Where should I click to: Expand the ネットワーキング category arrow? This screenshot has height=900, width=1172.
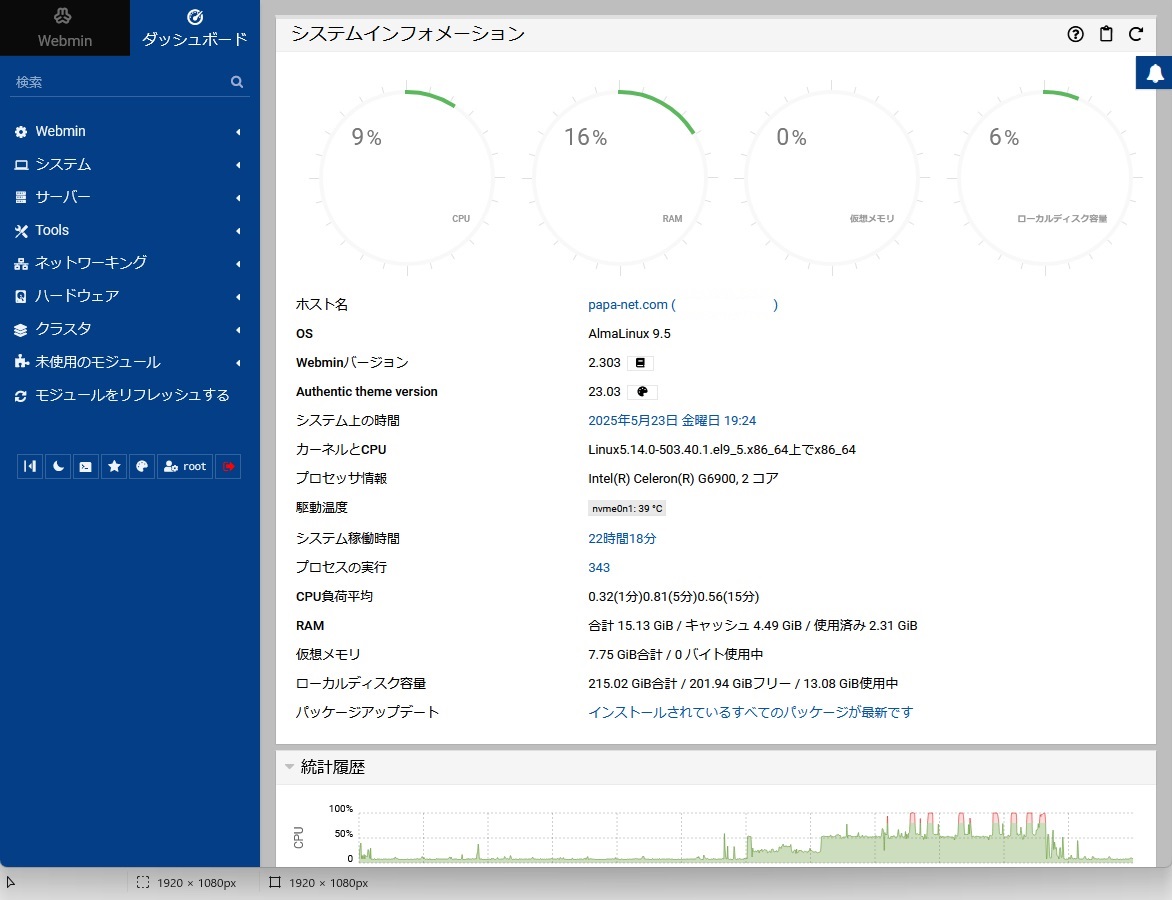238,263
